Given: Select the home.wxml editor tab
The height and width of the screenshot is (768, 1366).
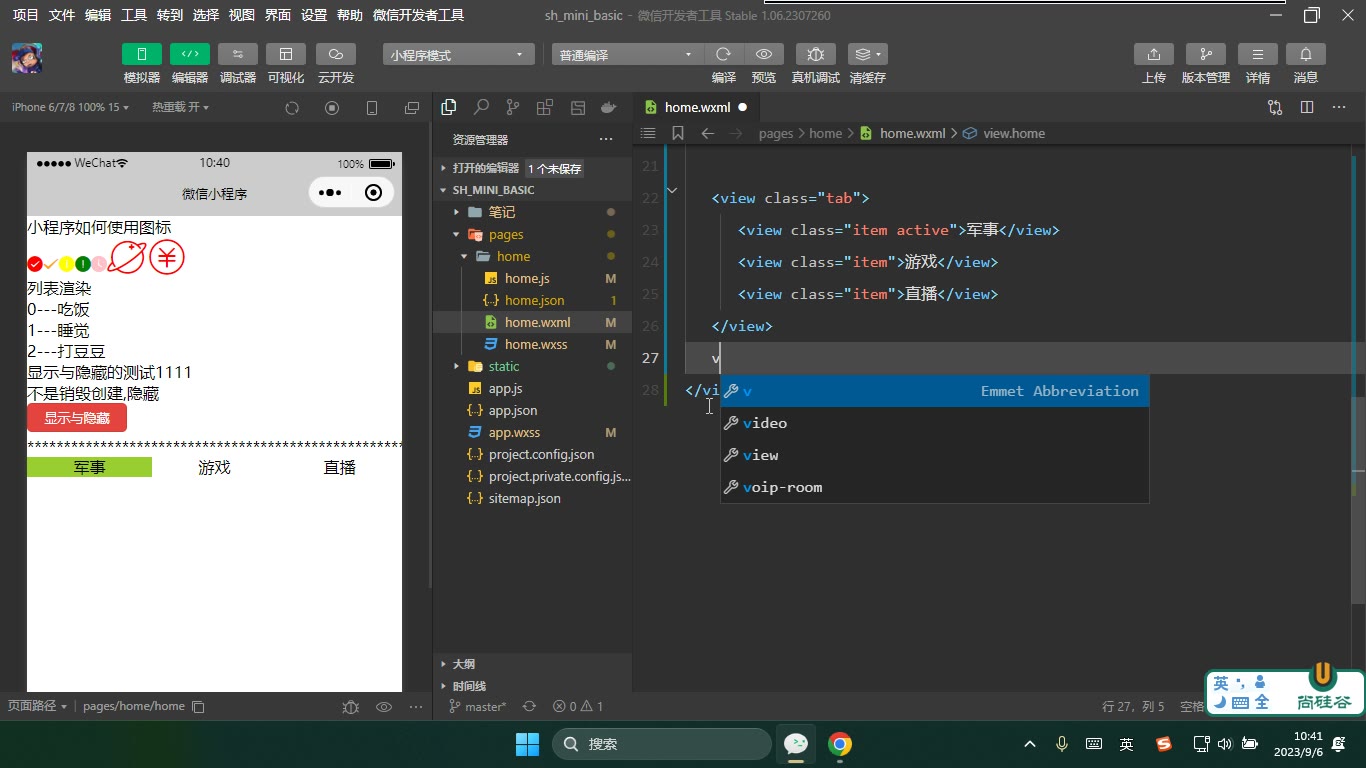Looking at the screenshot, I should tap(696, 107).
